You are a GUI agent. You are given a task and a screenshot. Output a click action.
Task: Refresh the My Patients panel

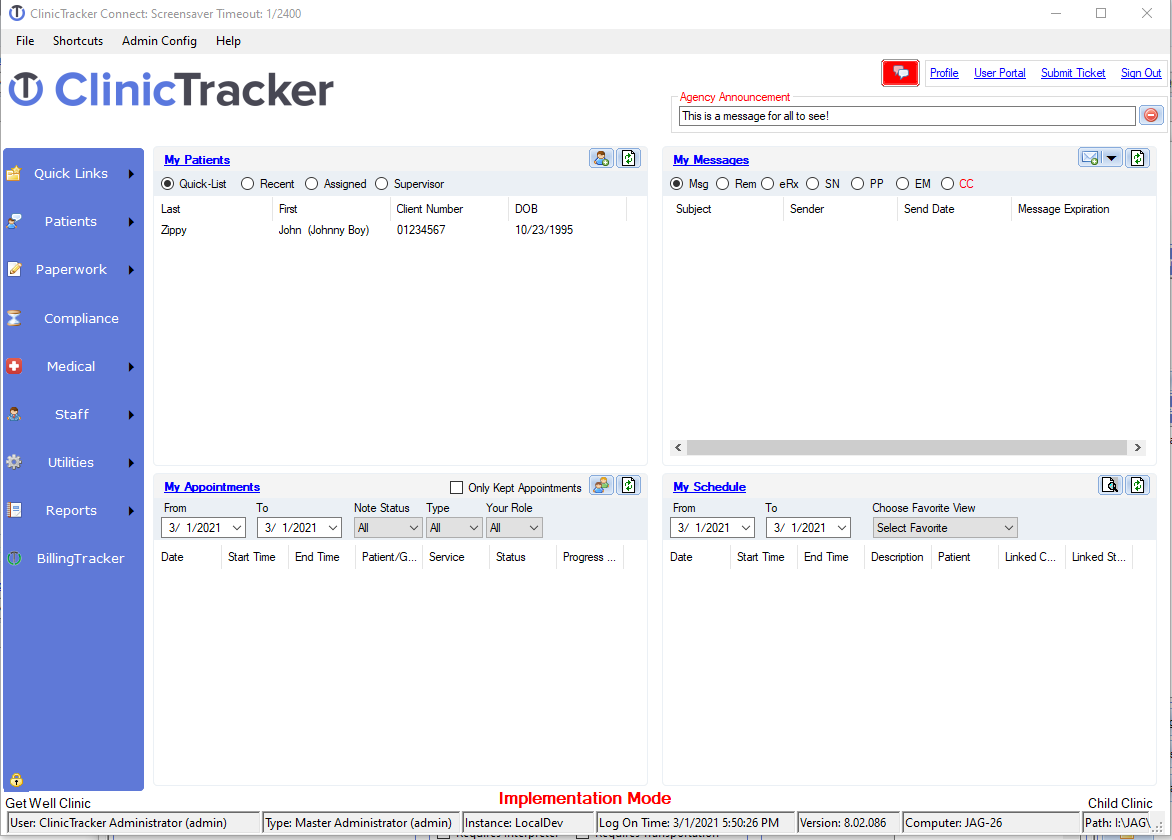click(x=629, y=158)
